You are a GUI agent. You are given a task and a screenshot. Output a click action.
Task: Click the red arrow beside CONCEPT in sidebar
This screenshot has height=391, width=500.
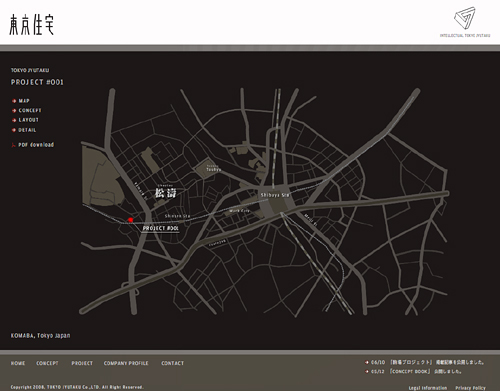14,110
